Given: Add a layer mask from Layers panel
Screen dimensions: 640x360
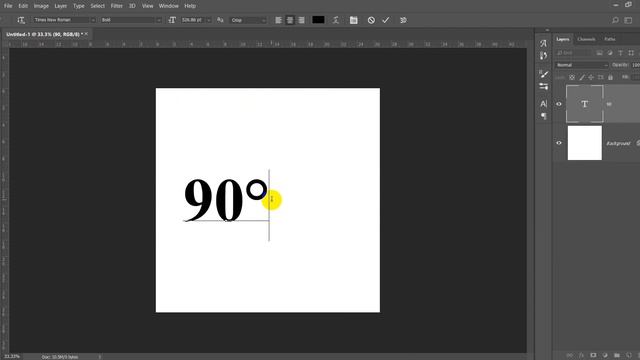Looking at the screenshot, I should [x=593, y=355].
